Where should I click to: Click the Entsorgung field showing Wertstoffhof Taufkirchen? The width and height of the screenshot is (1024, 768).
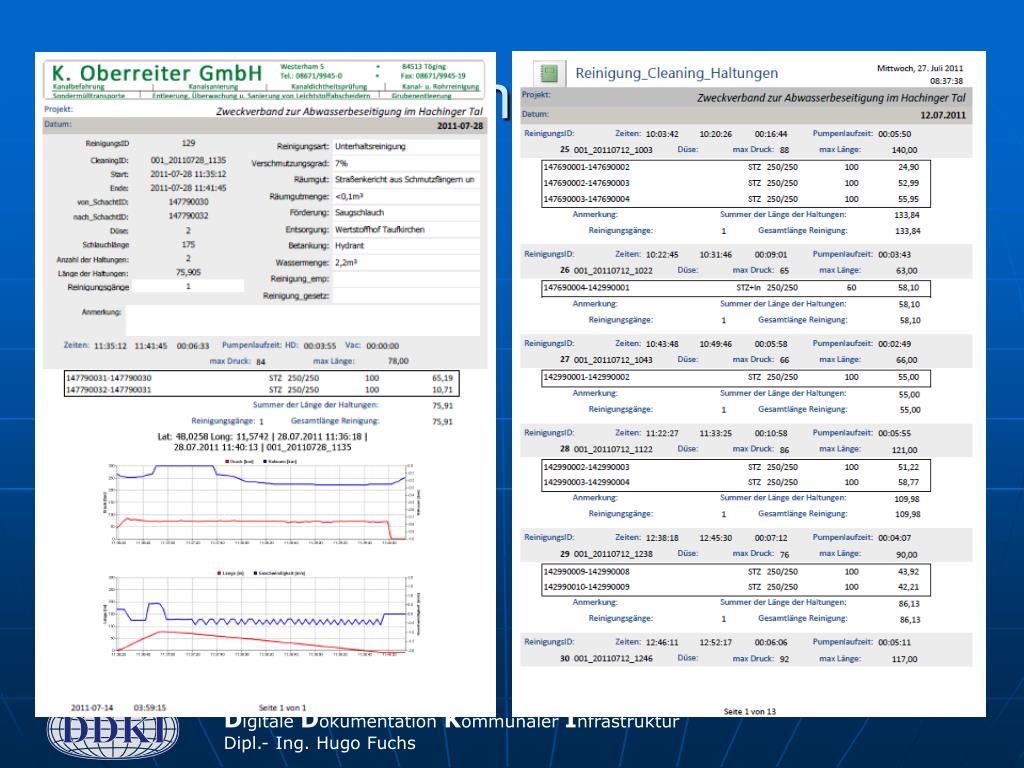(406, 229)
